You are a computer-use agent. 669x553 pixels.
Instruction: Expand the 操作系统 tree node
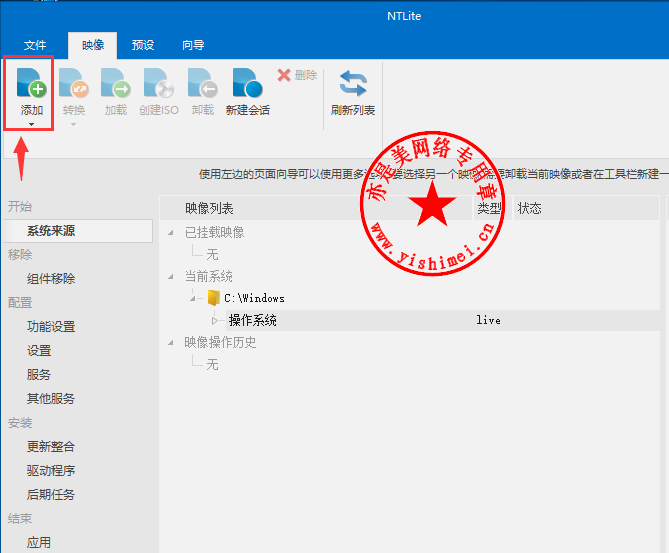[215, 320]
